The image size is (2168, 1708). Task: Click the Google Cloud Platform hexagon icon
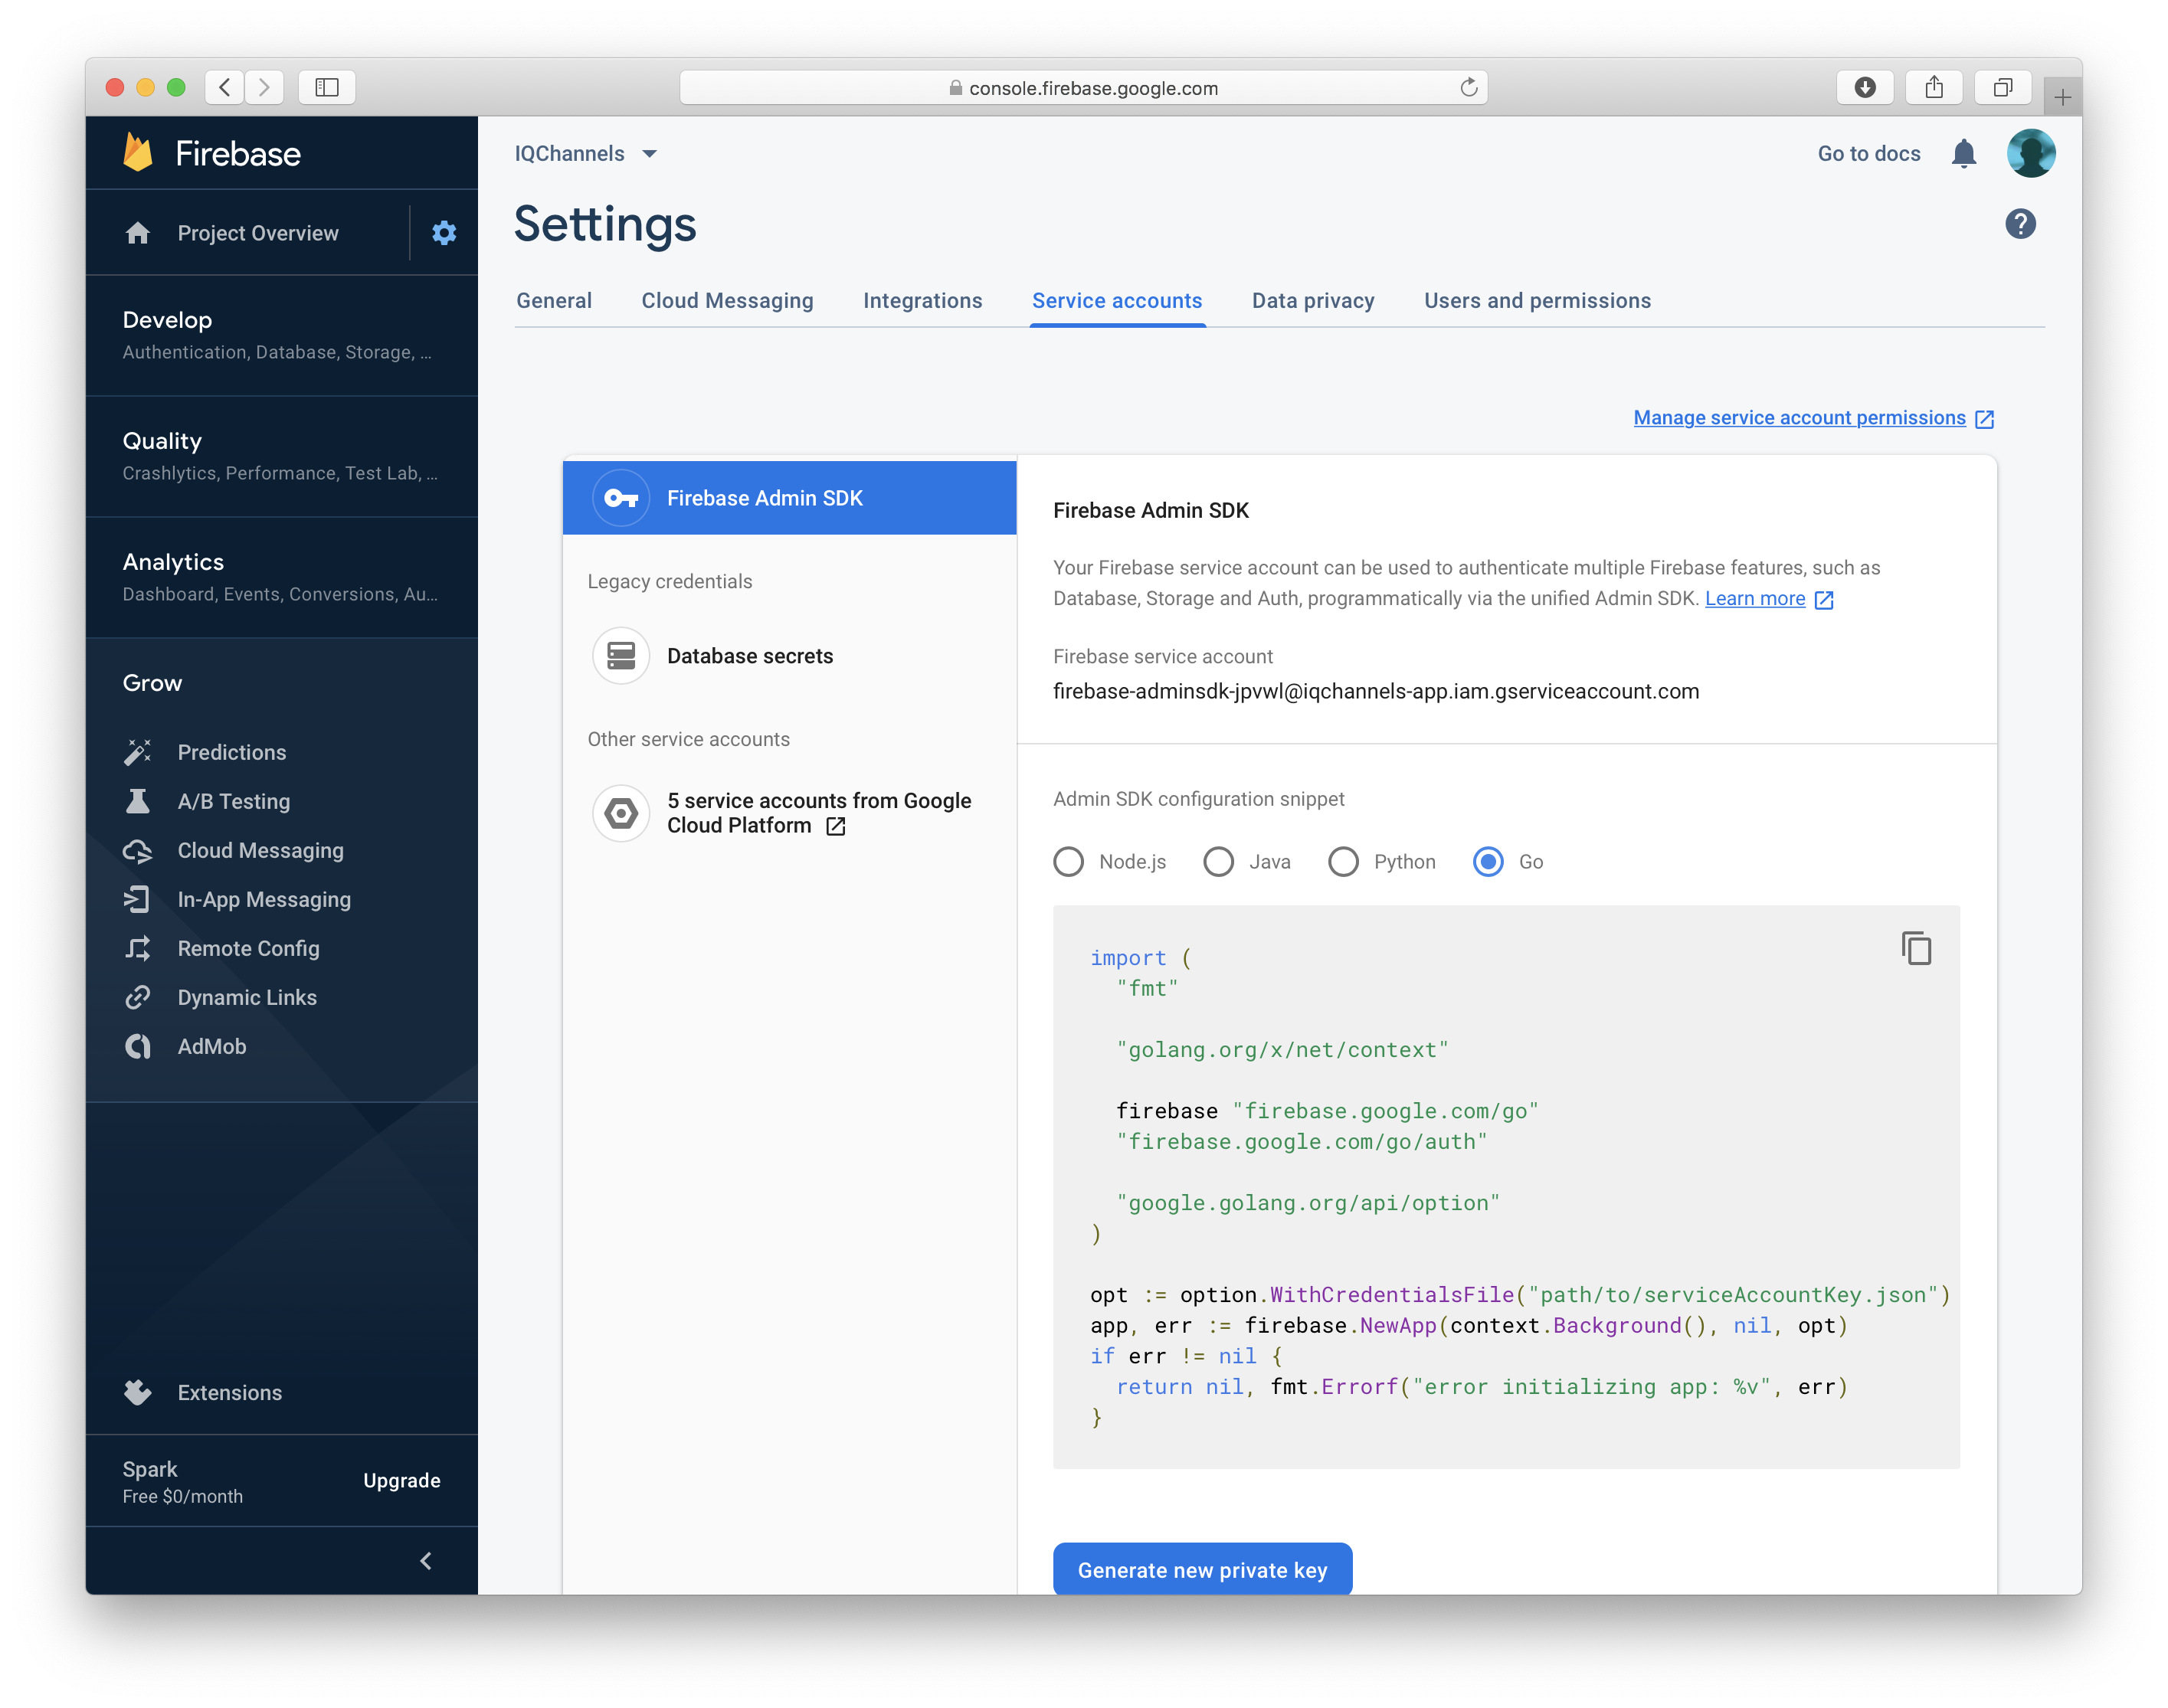621,813
